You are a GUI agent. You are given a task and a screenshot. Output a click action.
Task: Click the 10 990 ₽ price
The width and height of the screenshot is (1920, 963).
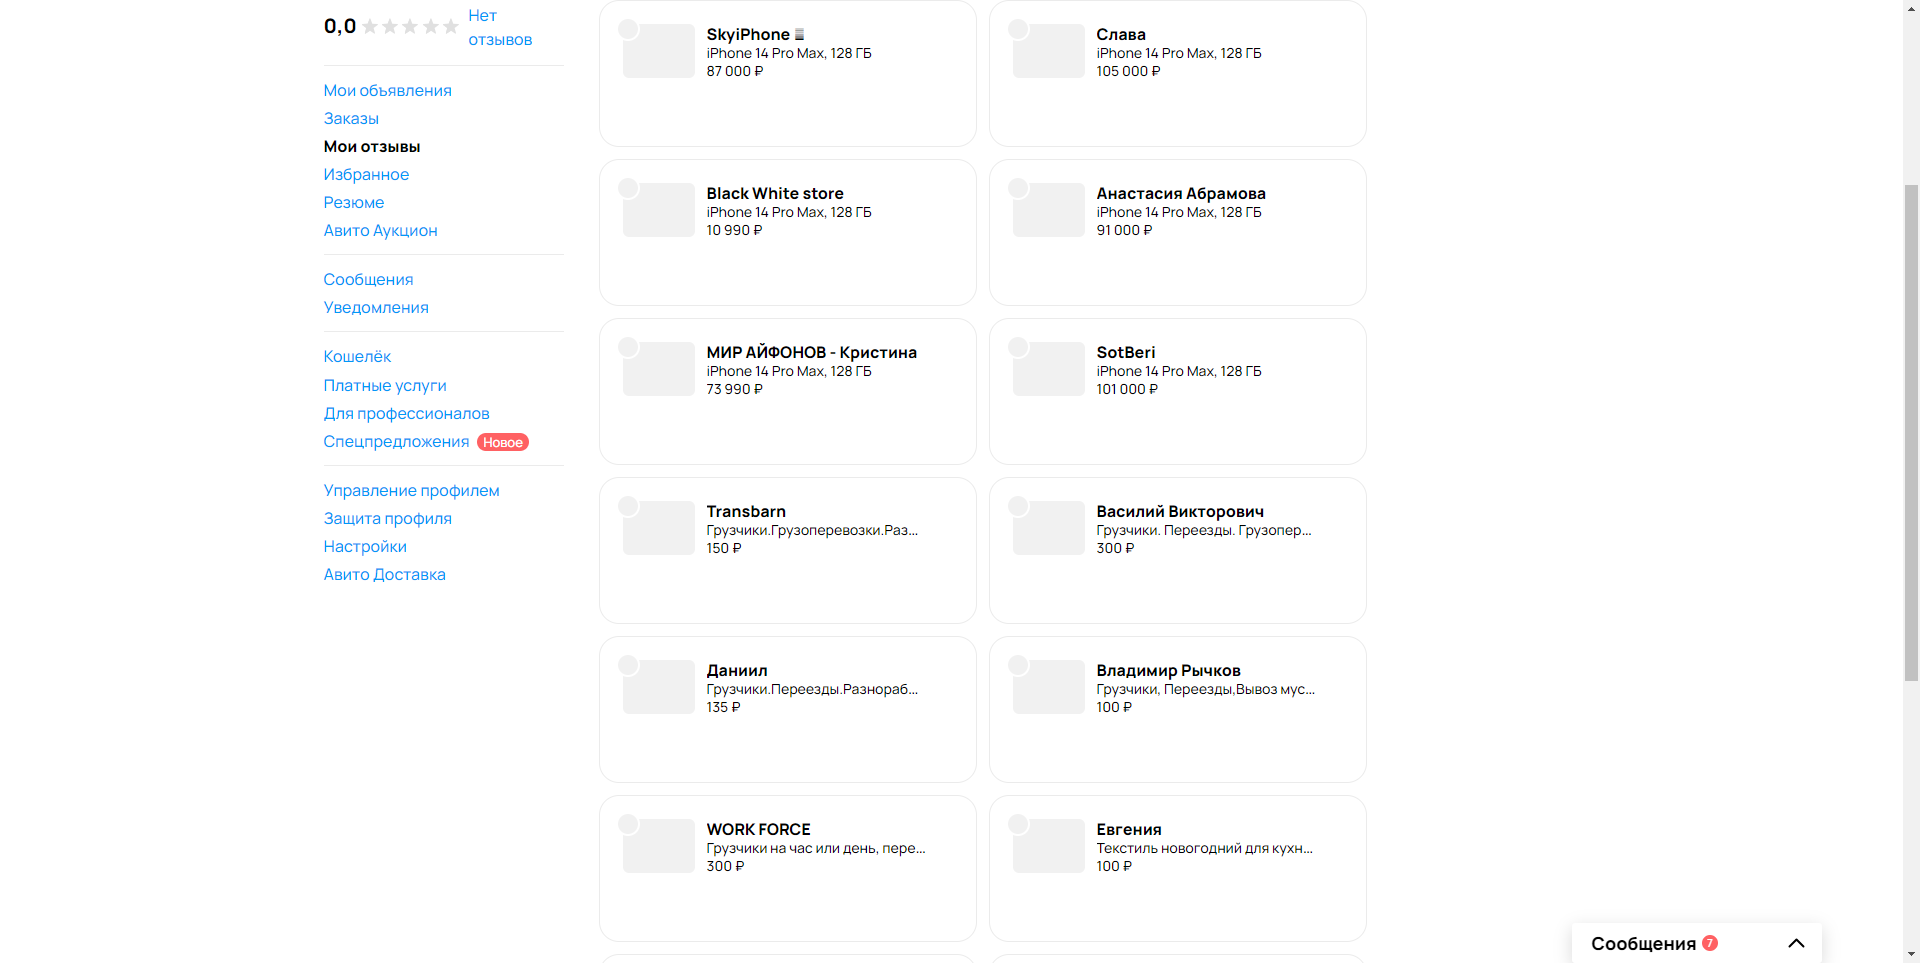pos(734,230)
